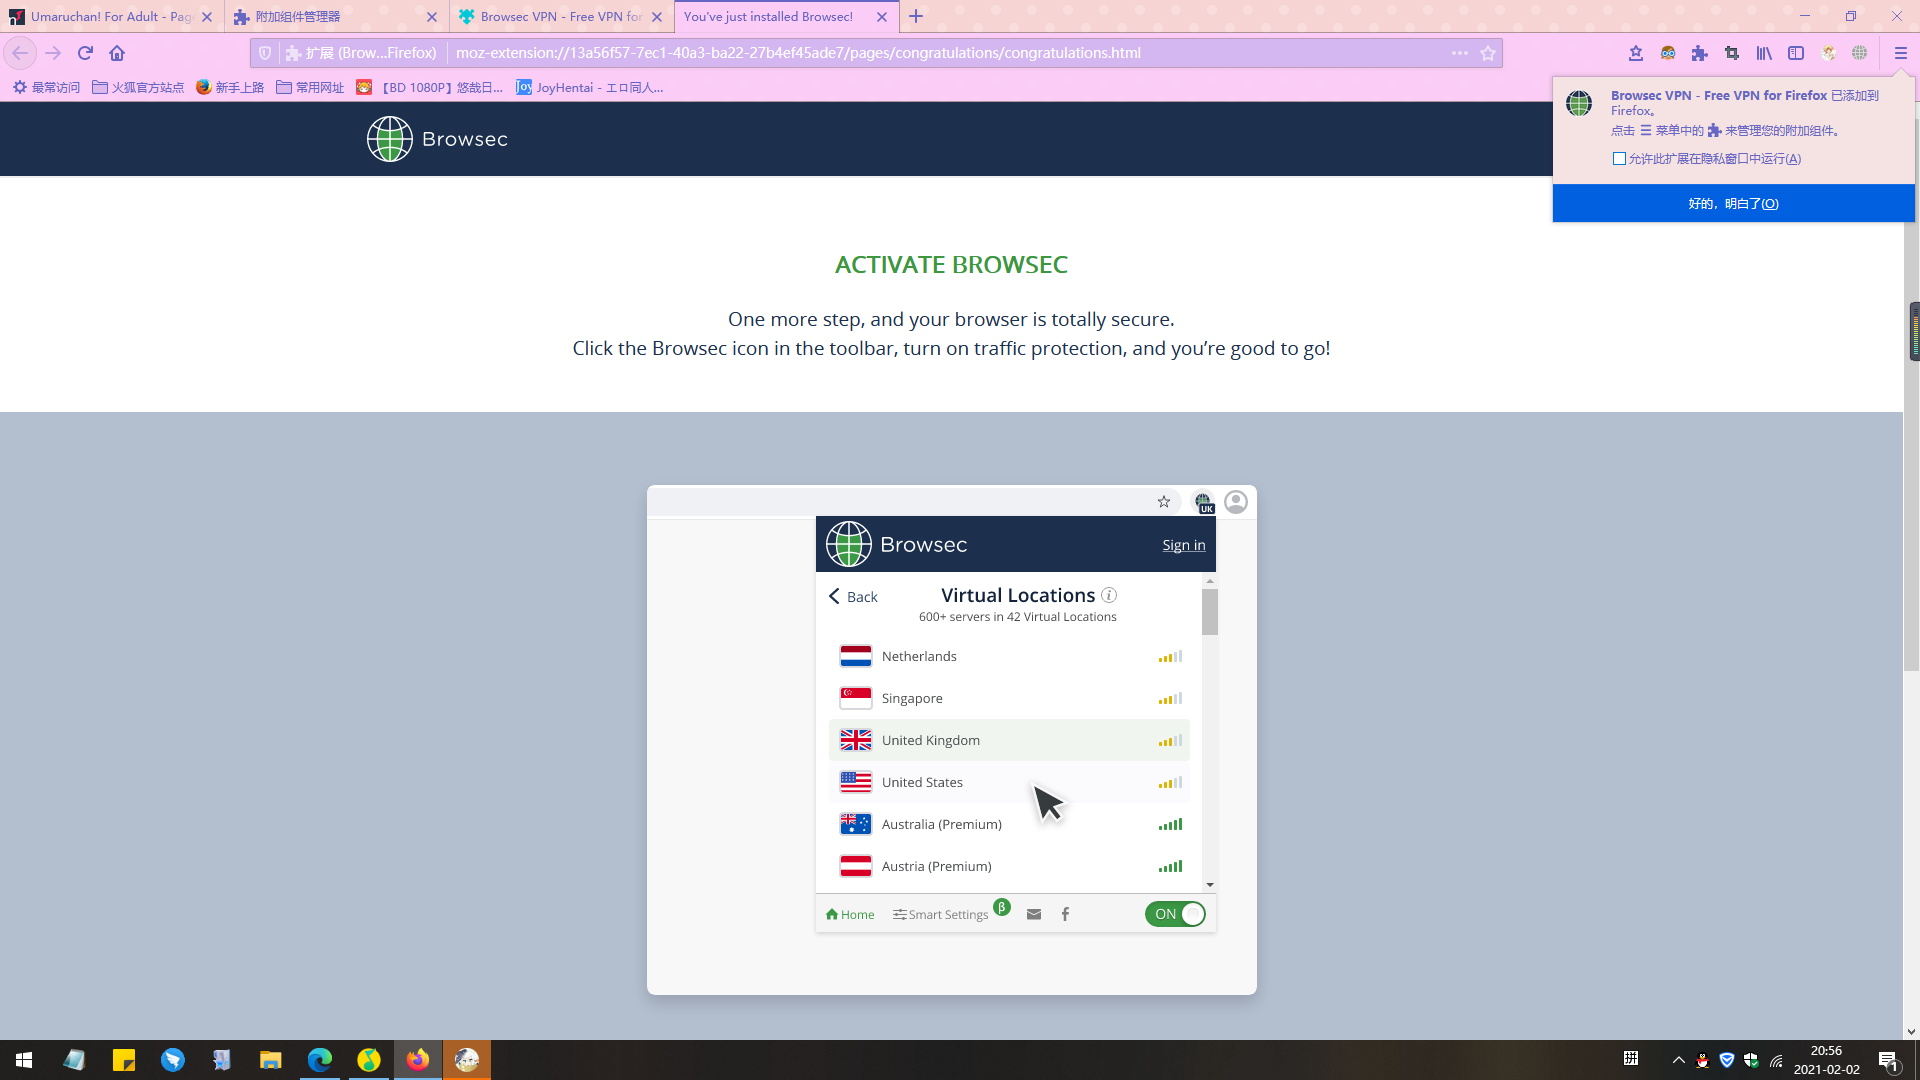This screenshot has height=1080, width=1920.
Task: Click the Firefox taskbar icon
Action: click(x=417, y=1060)
